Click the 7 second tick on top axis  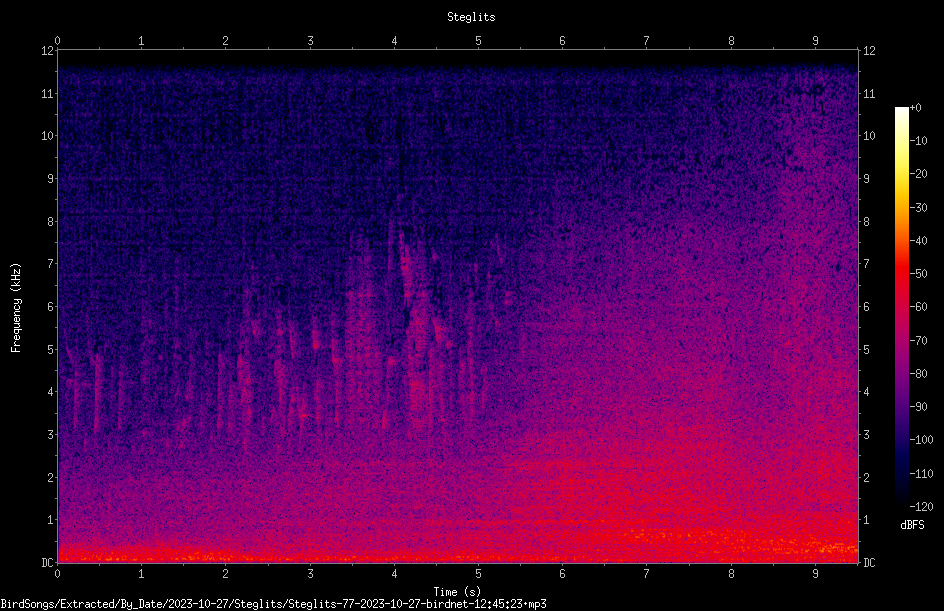[647, 41]
